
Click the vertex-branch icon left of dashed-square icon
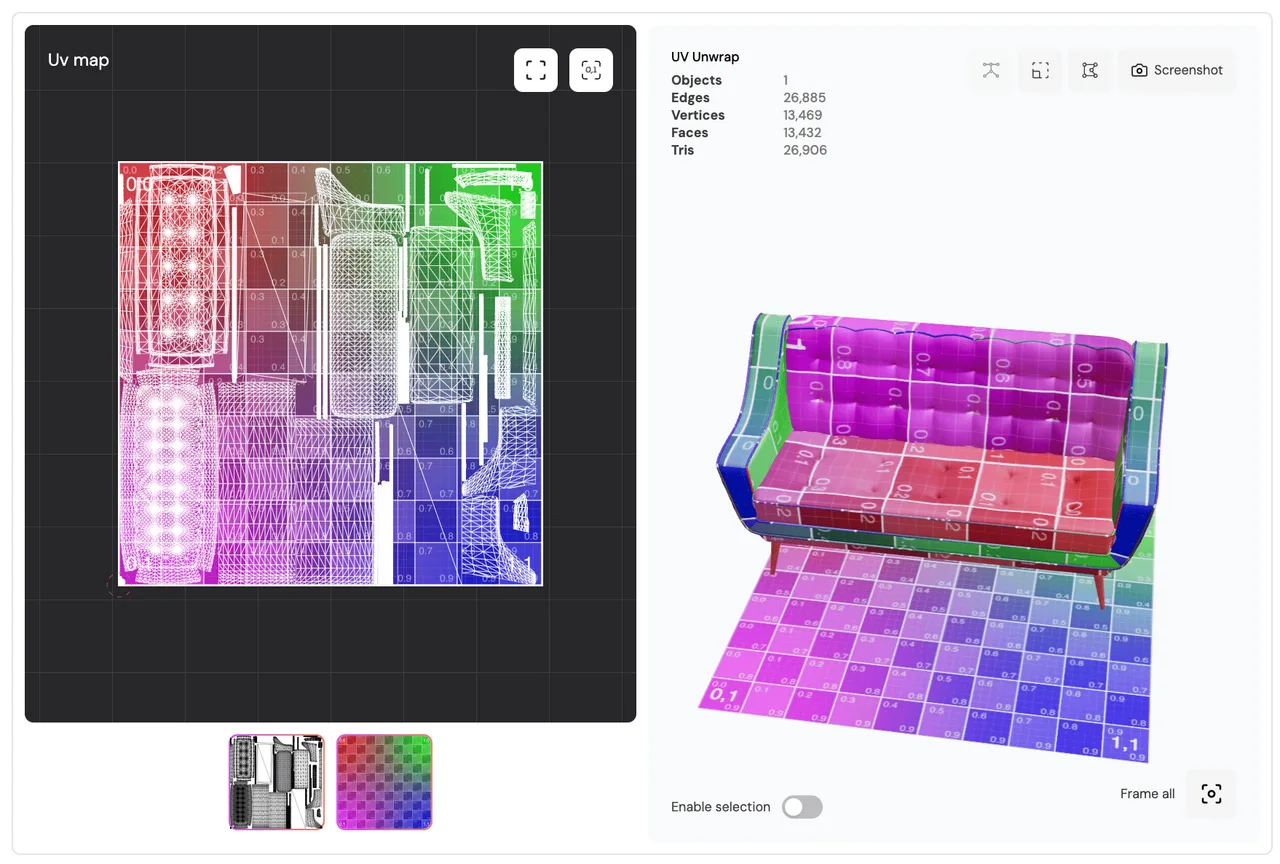pos(991,70)
